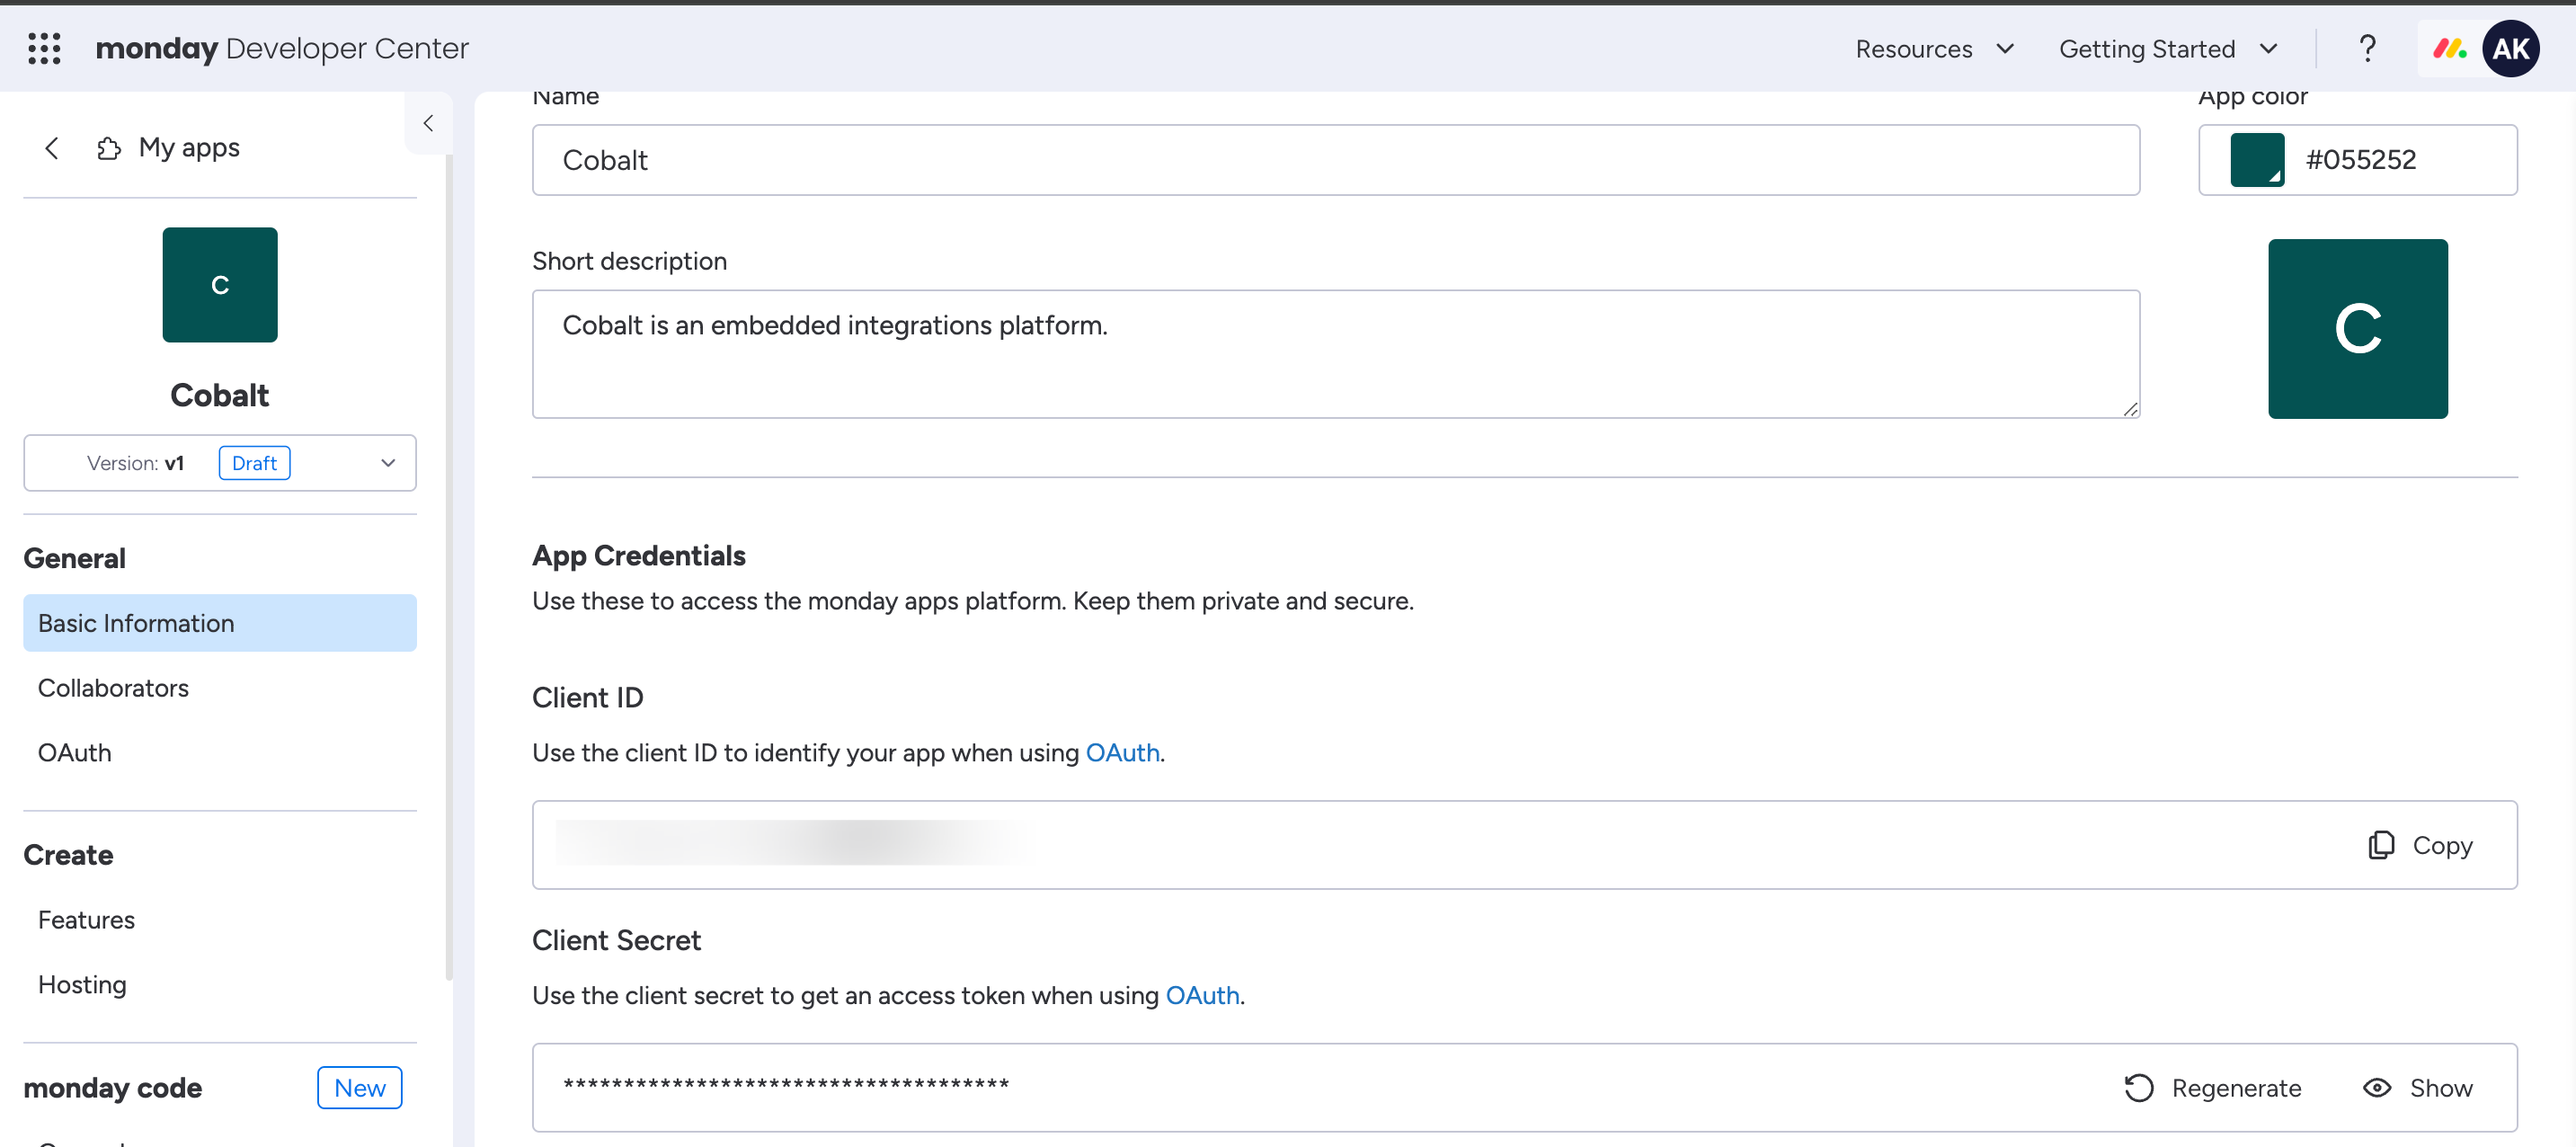Image resolution: width=2576 pixels, height=1147 pixels.
Task: Click the Short description text area
Action: pyautogui.click(x=1335, y=354)
